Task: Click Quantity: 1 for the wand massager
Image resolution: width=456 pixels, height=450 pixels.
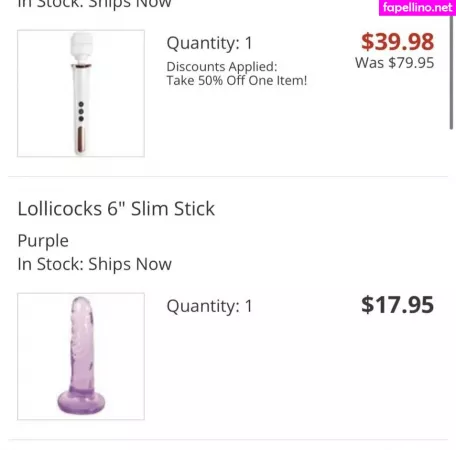Action: click(210, 43)
